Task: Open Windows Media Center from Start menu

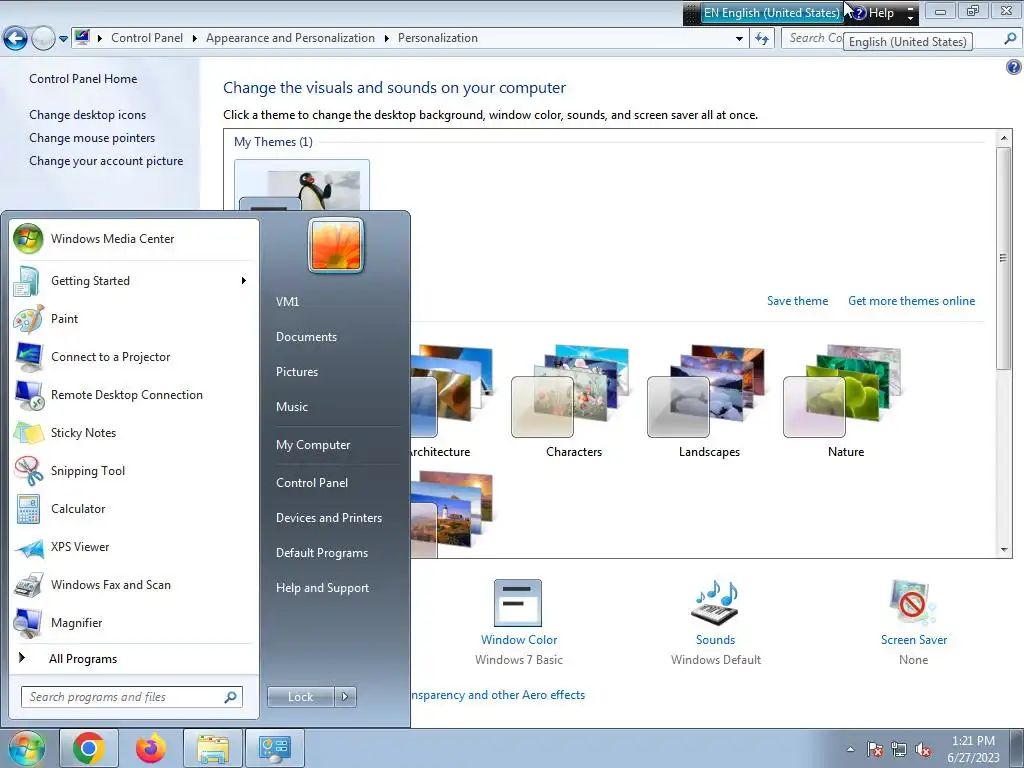Action: point(134,239)
